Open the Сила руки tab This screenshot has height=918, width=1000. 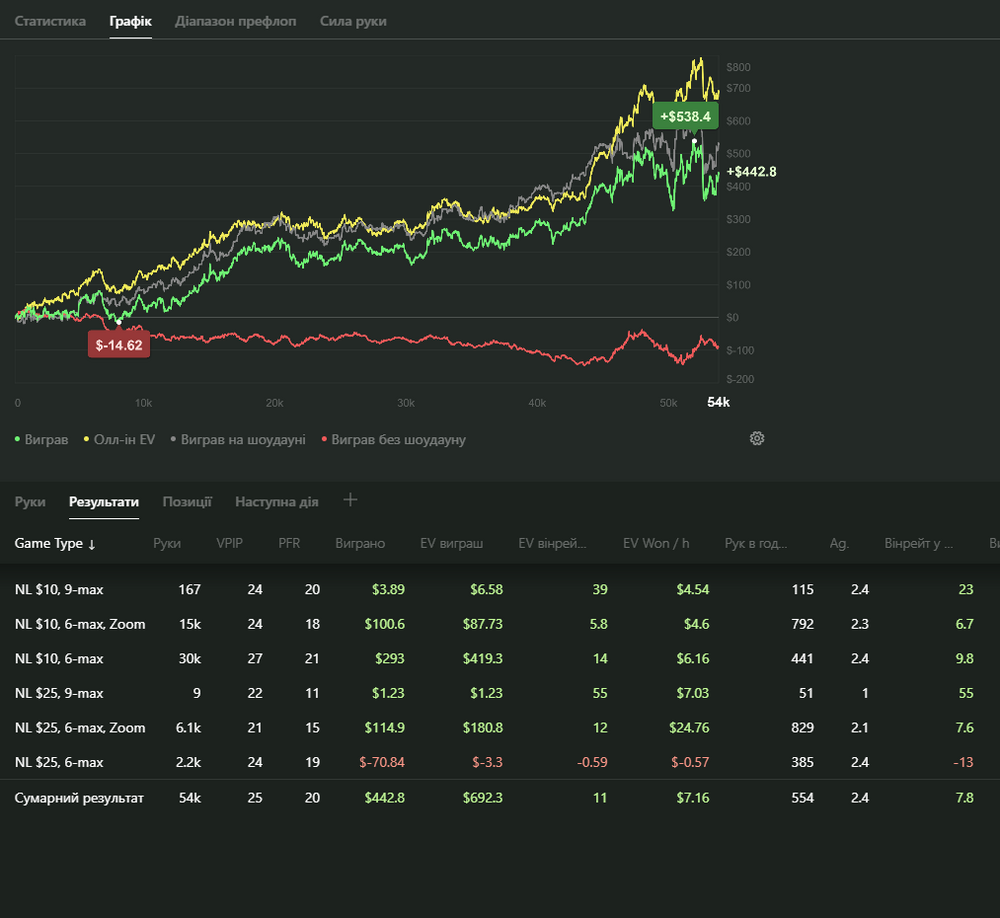[353, 21]
